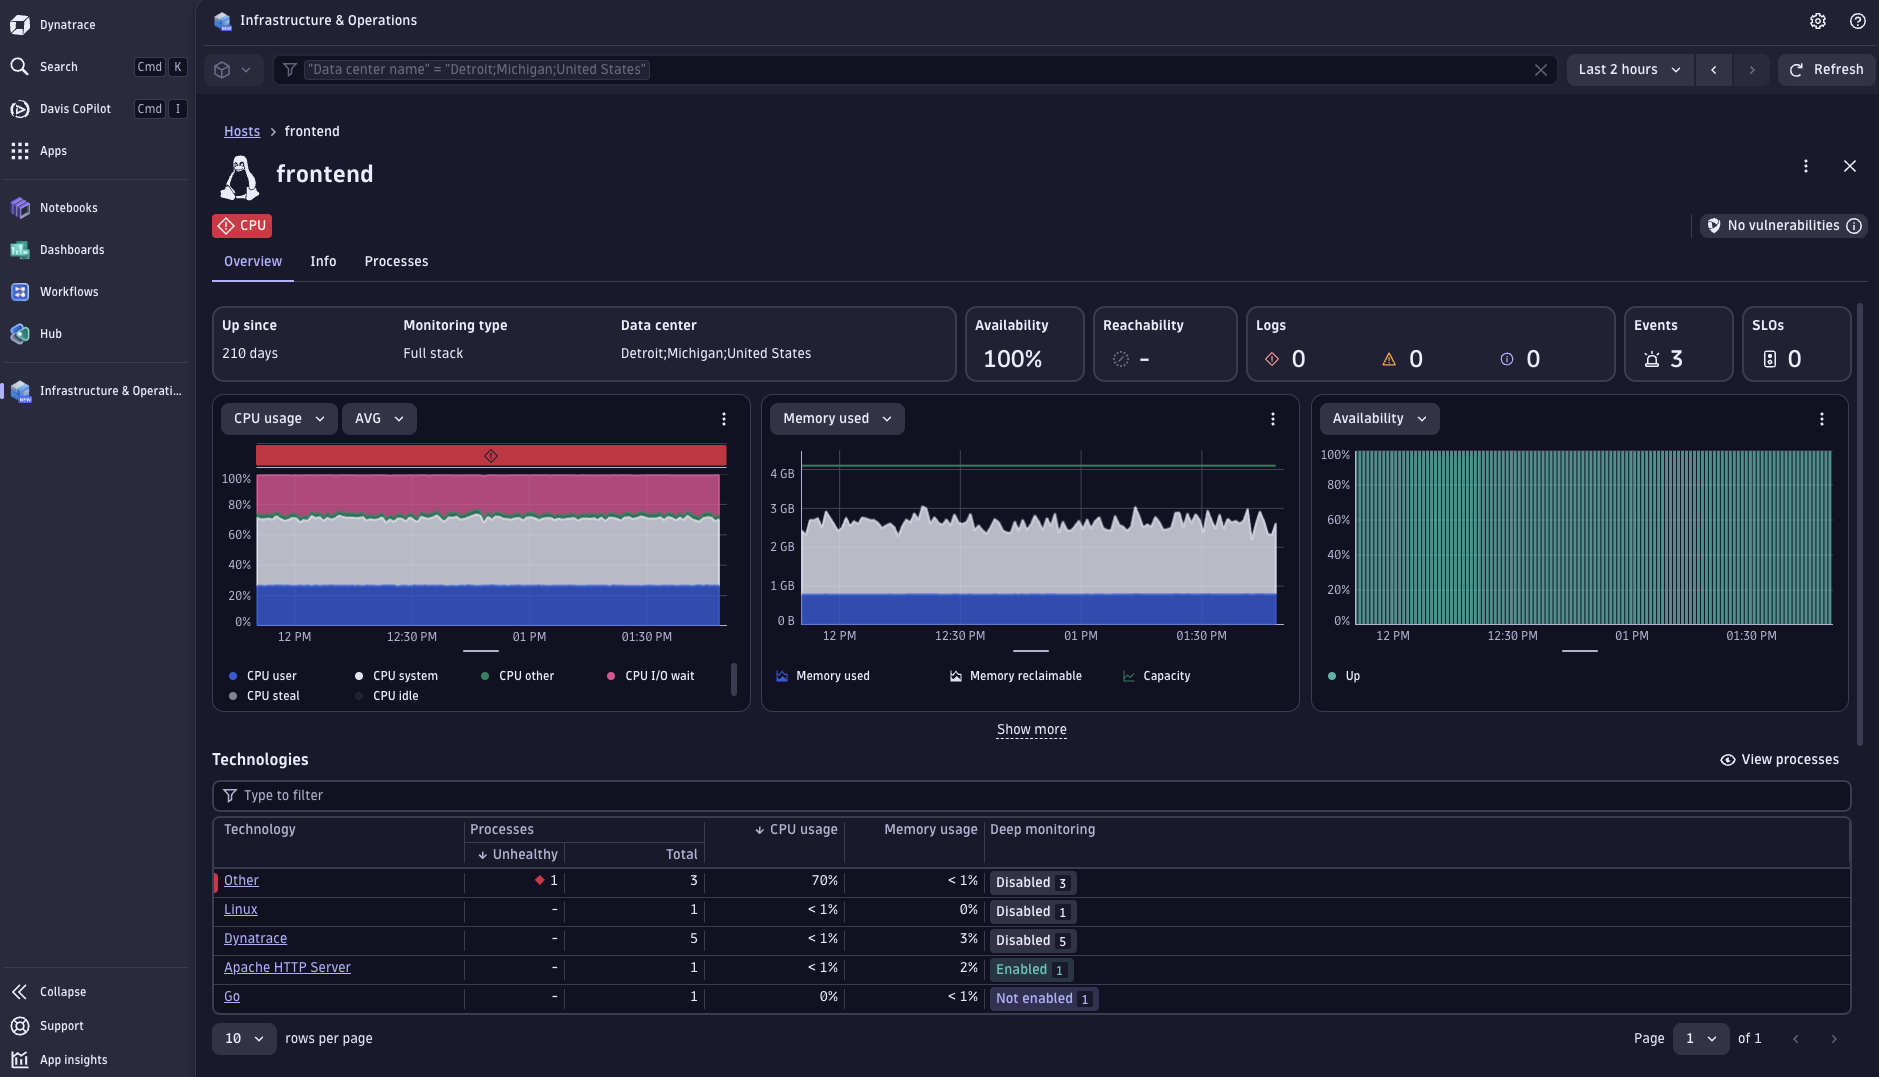The image size is (1879, 1077).
Task: Open the Go technology link
Action: [232, 997]
